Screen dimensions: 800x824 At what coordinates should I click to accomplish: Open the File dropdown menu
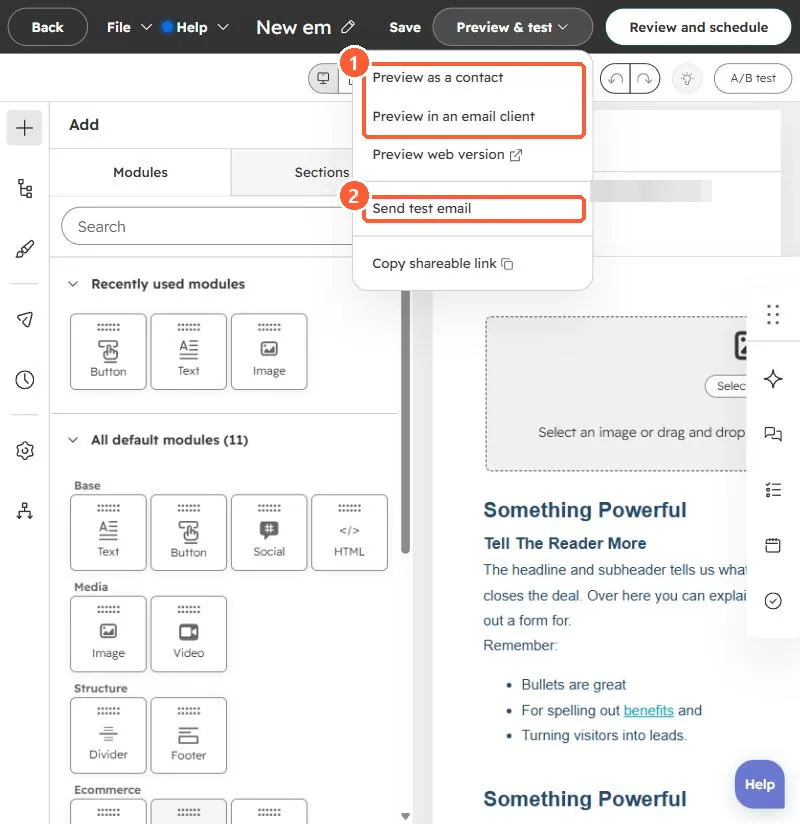[x=129, y=27]
